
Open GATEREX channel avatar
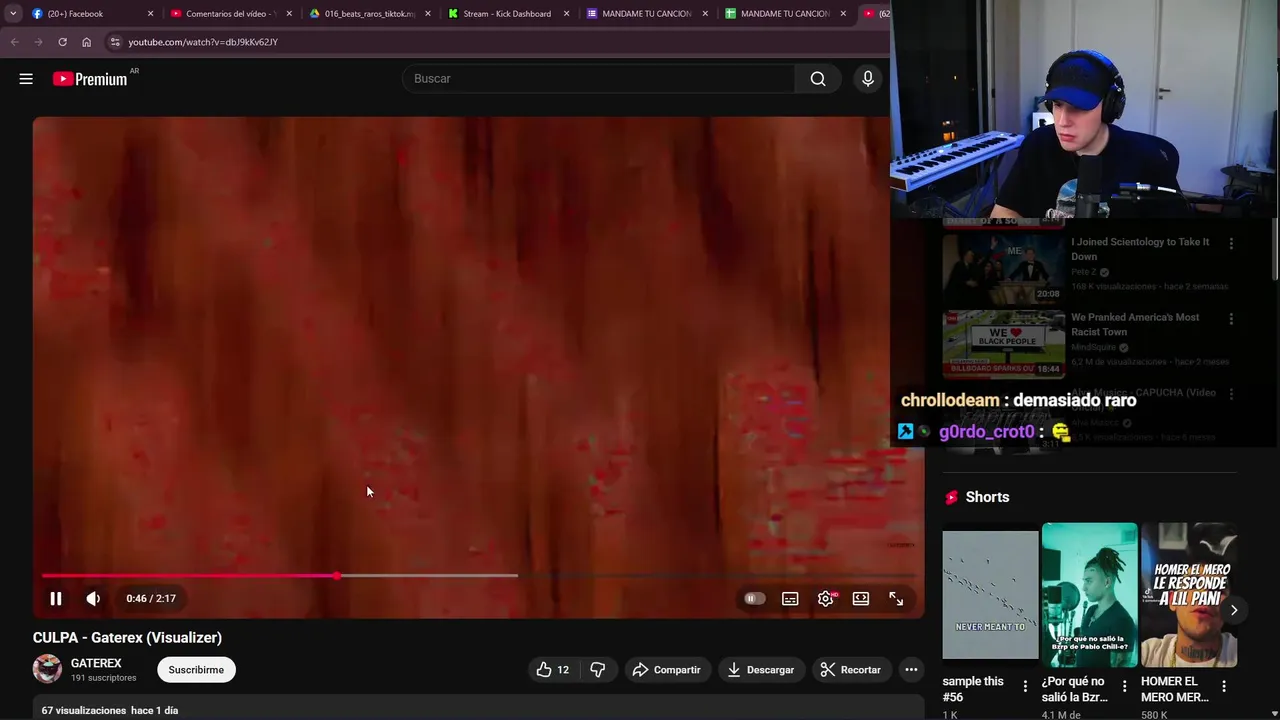pos(47,669)
